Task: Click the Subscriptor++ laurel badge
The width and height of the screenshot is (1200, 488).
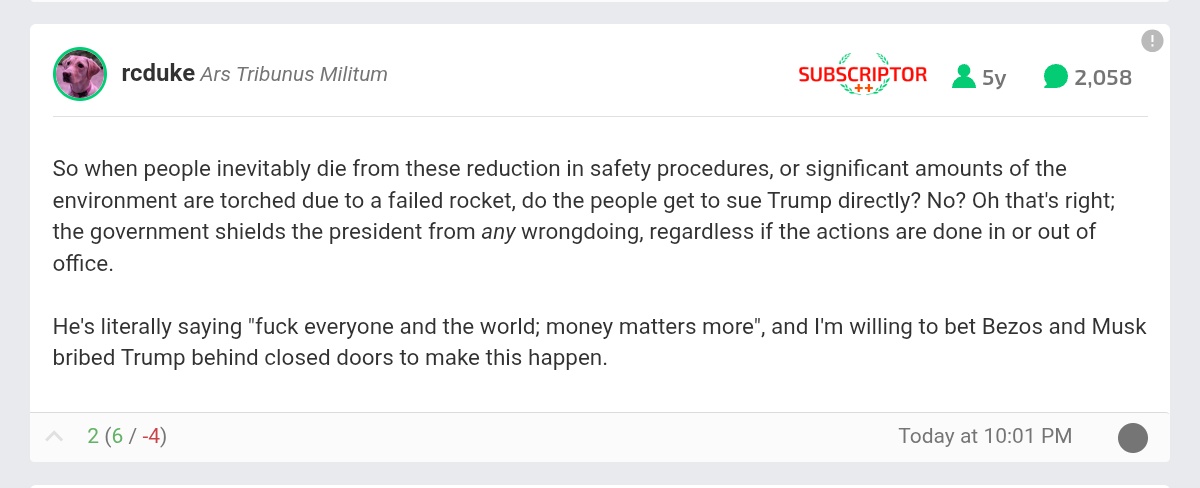Action: 862,74
